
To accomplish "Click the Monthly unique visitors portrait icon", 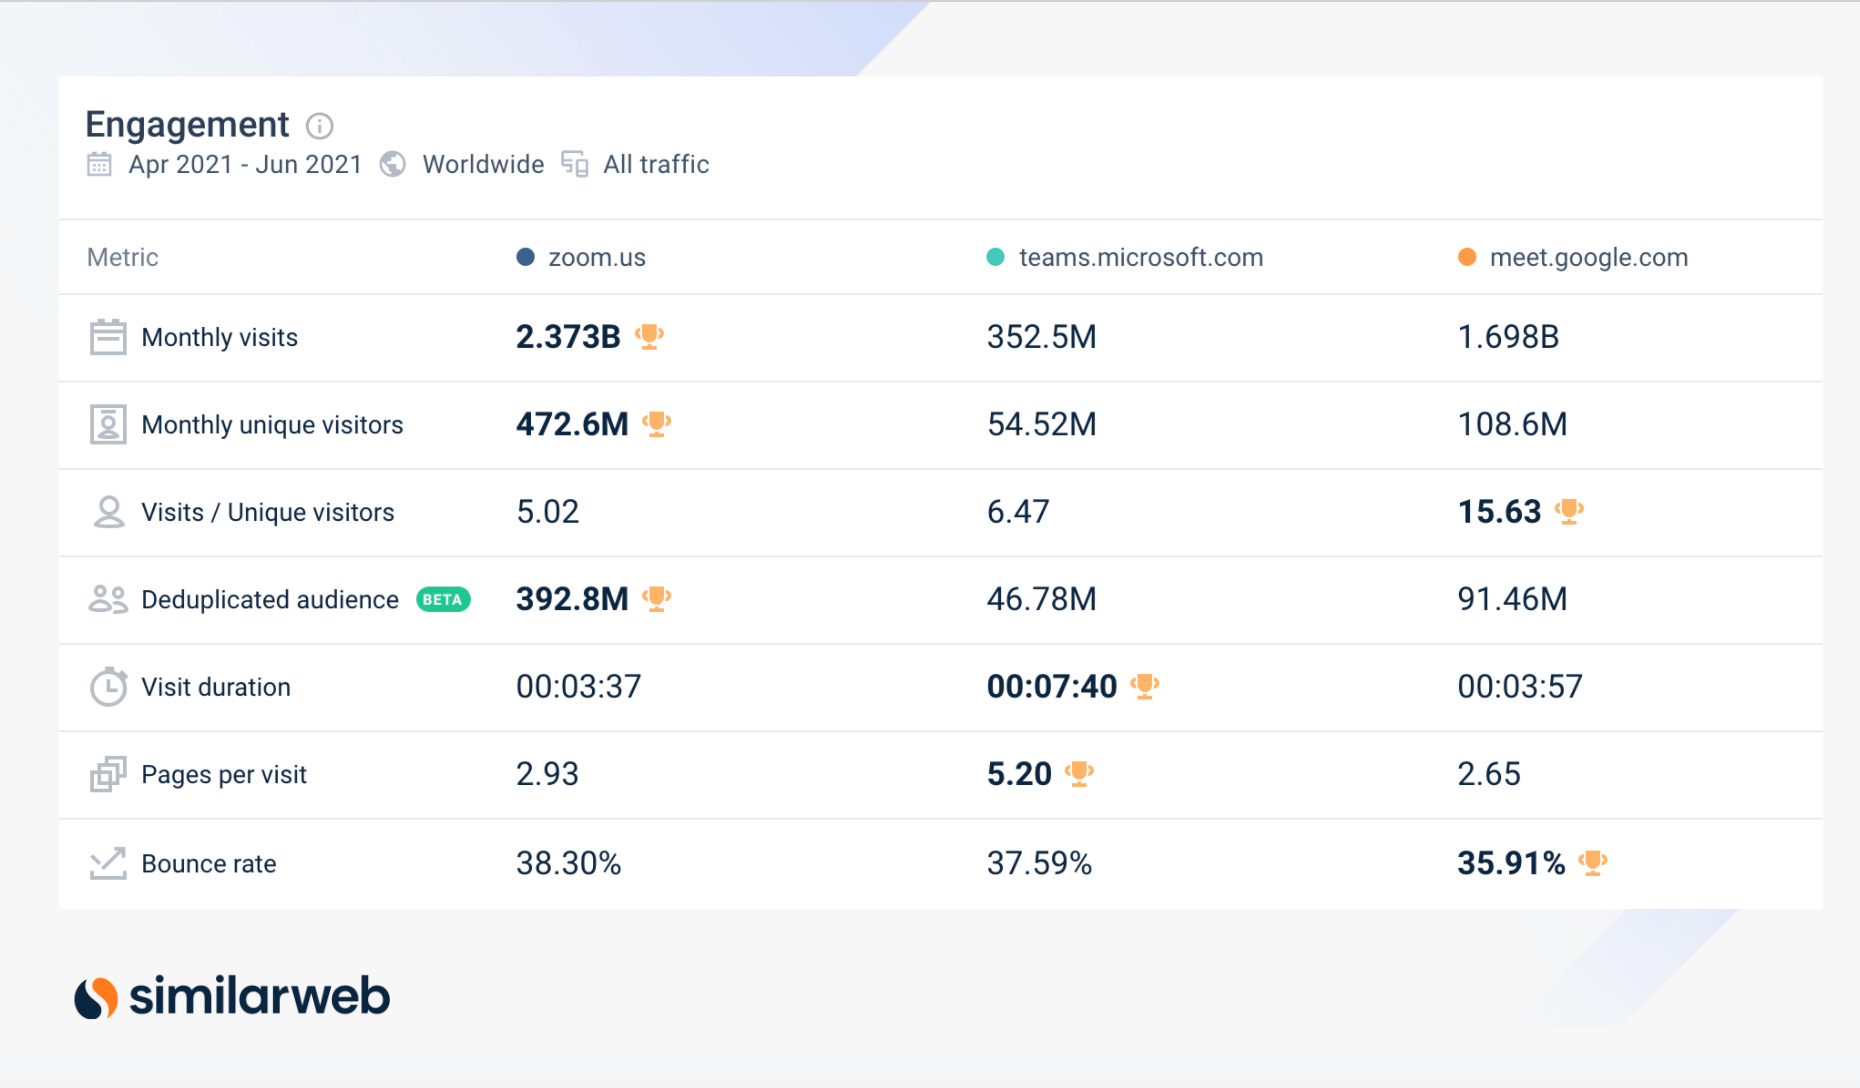I will click(x=108, y=424).
